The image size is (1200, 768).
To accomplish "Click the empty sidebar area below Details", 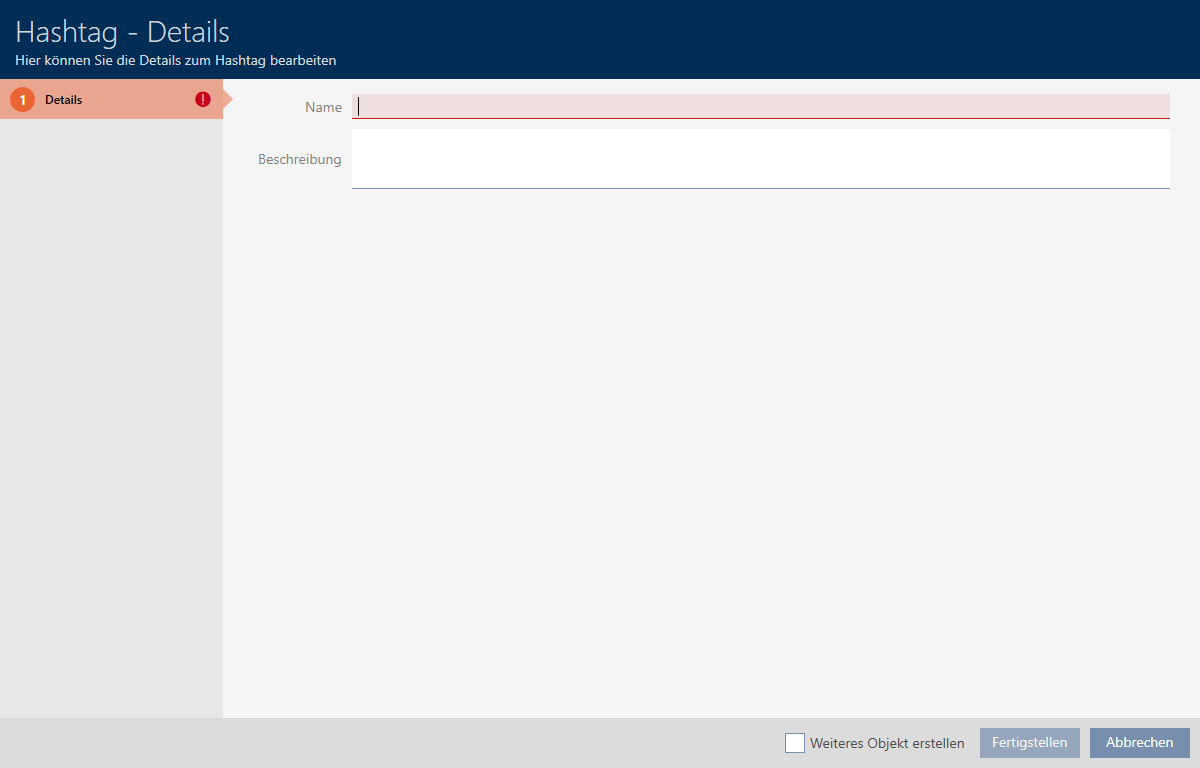I will click(110, 400).
